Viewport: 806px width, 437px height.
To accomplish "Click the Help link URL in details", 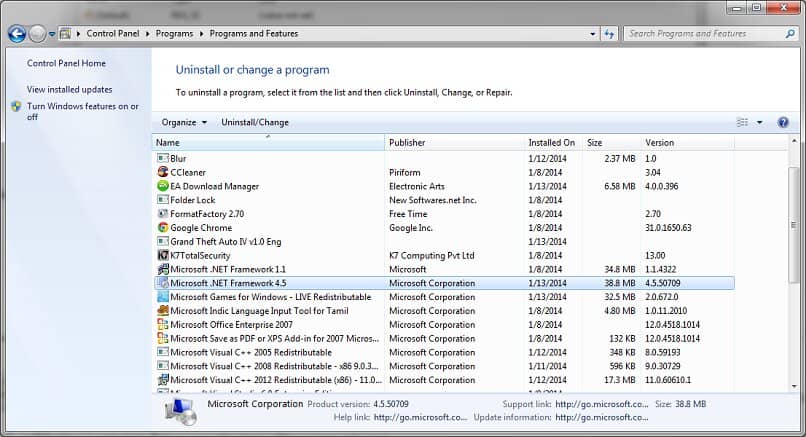I will [x=420, y=417].
